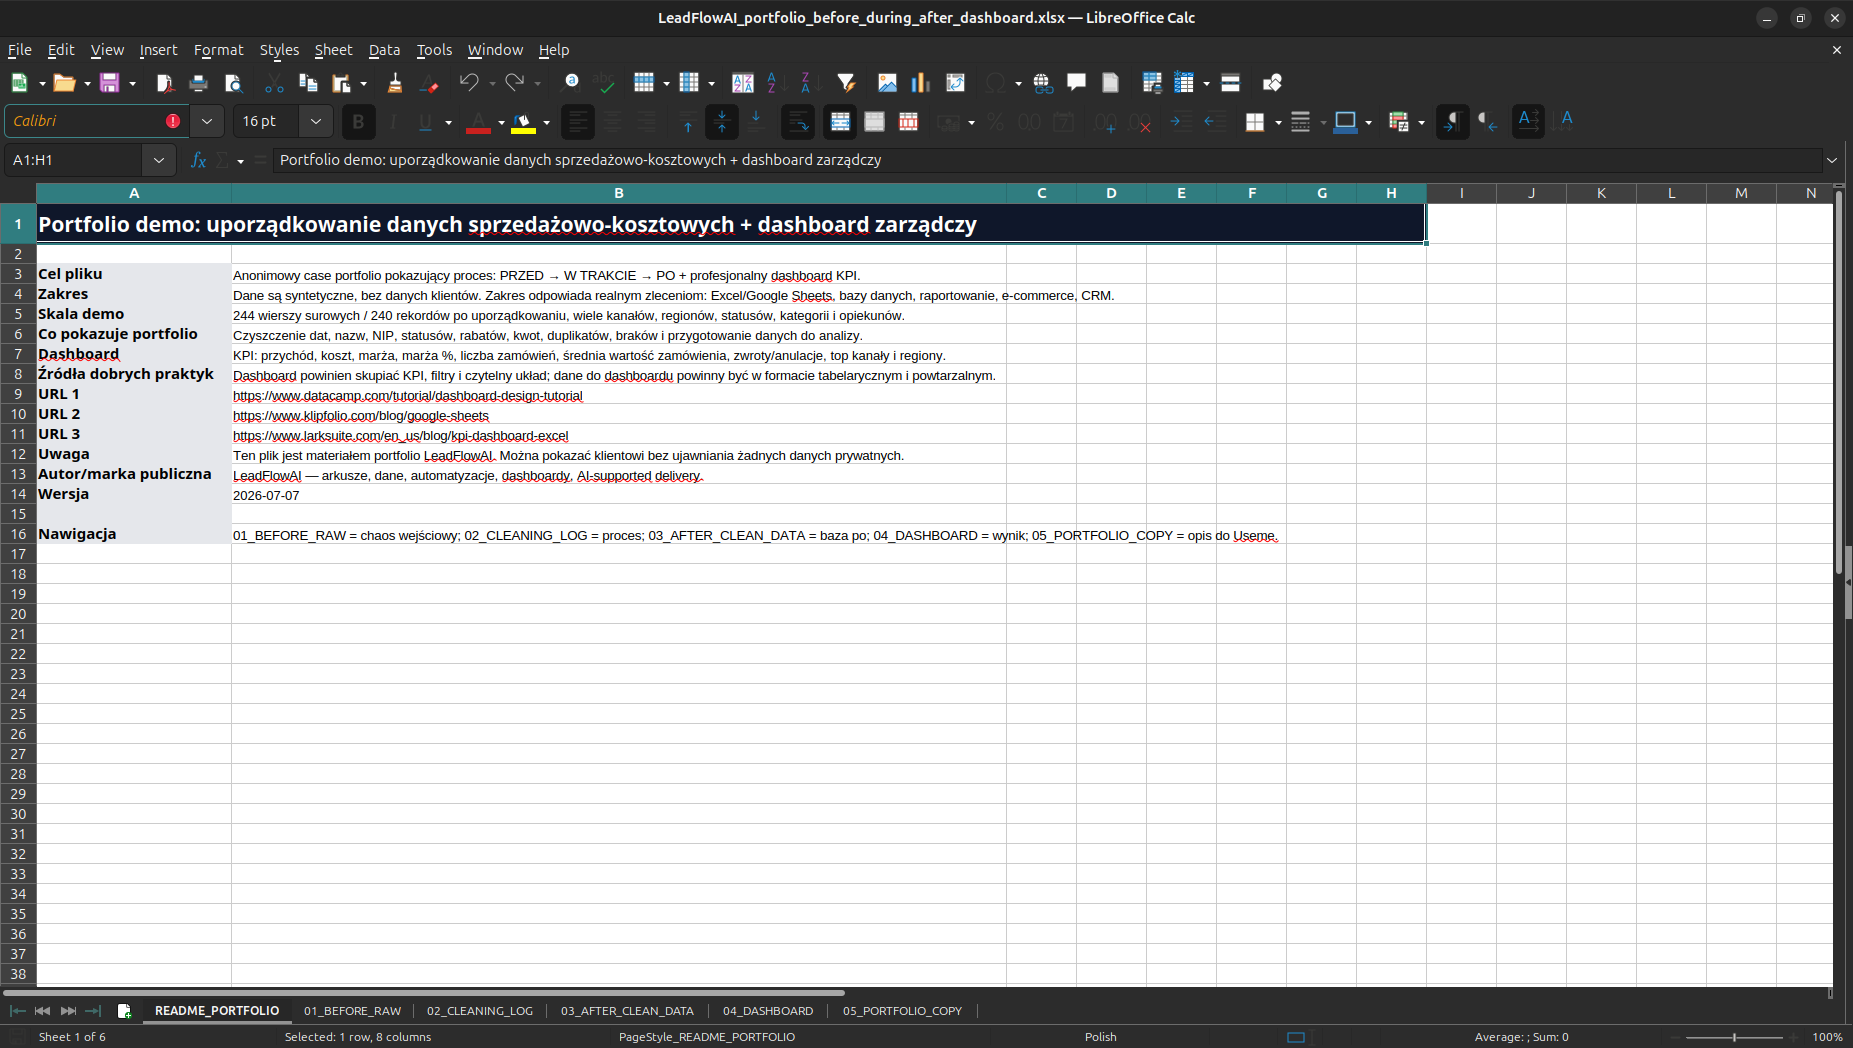Open the font size dropdown arrow
Screen dimensions: 1853x1048
pyautogui.click(x=316, y=121)
